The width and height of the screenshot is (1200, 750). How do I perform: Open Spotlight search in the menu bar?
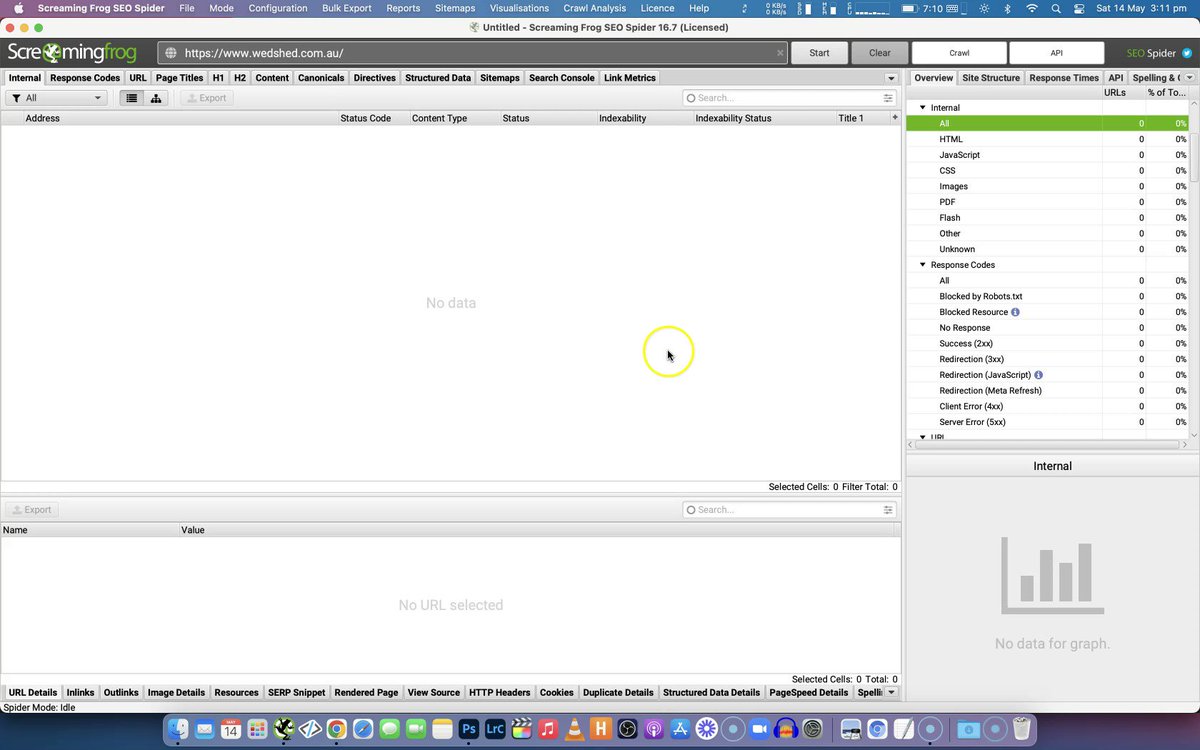pos(1057,8)
